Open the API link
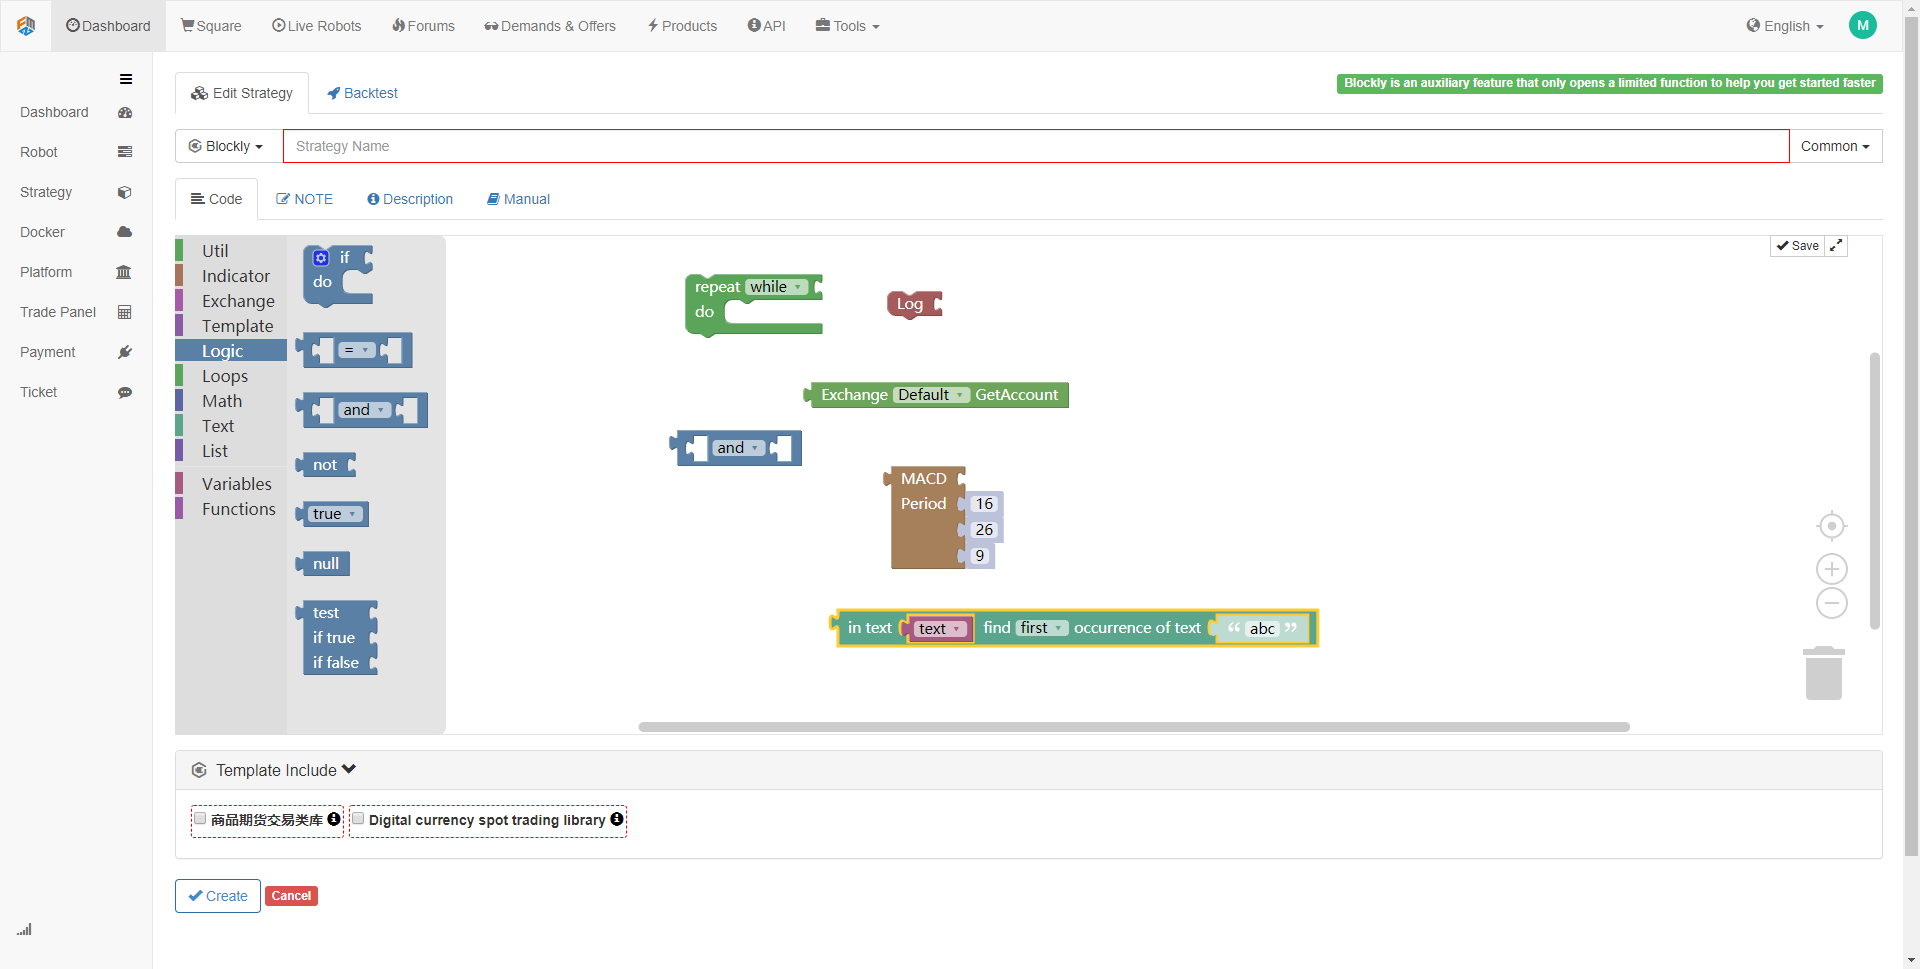The width and height of the screenshot is (1920, 969). [x=767, y=26]
